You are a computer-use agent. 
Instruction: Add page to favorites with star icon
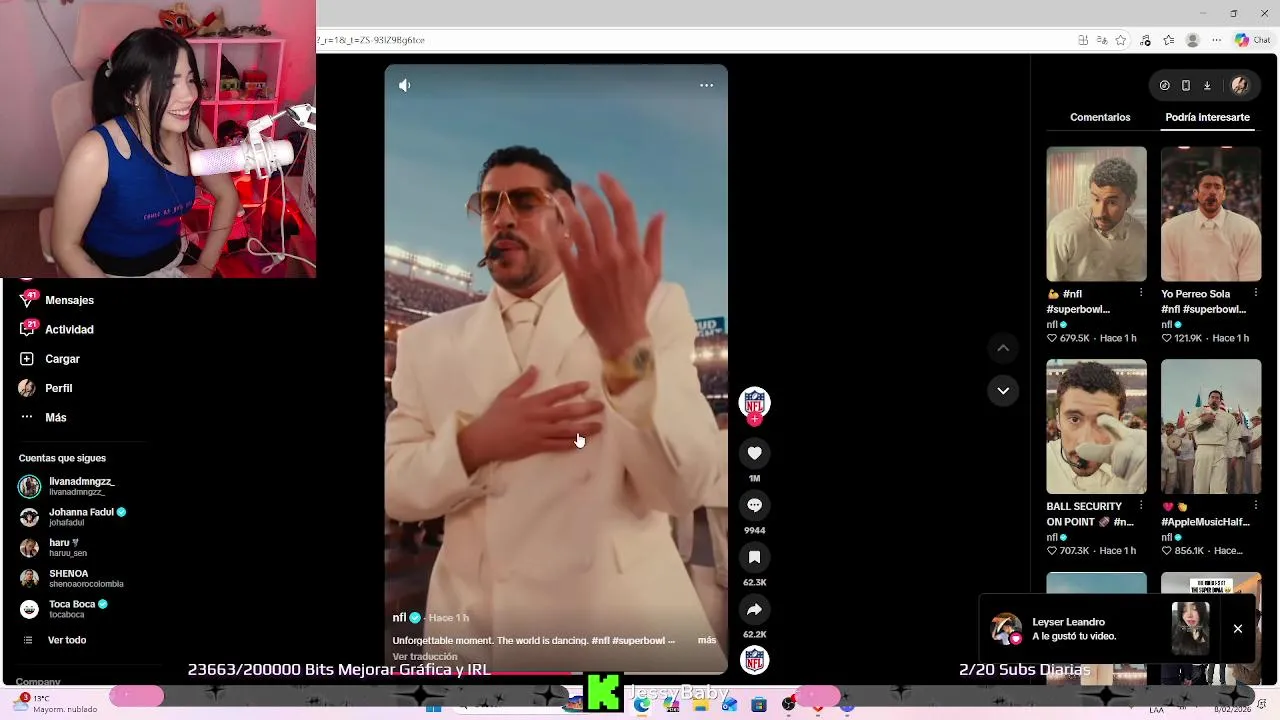pos(1121,40)
